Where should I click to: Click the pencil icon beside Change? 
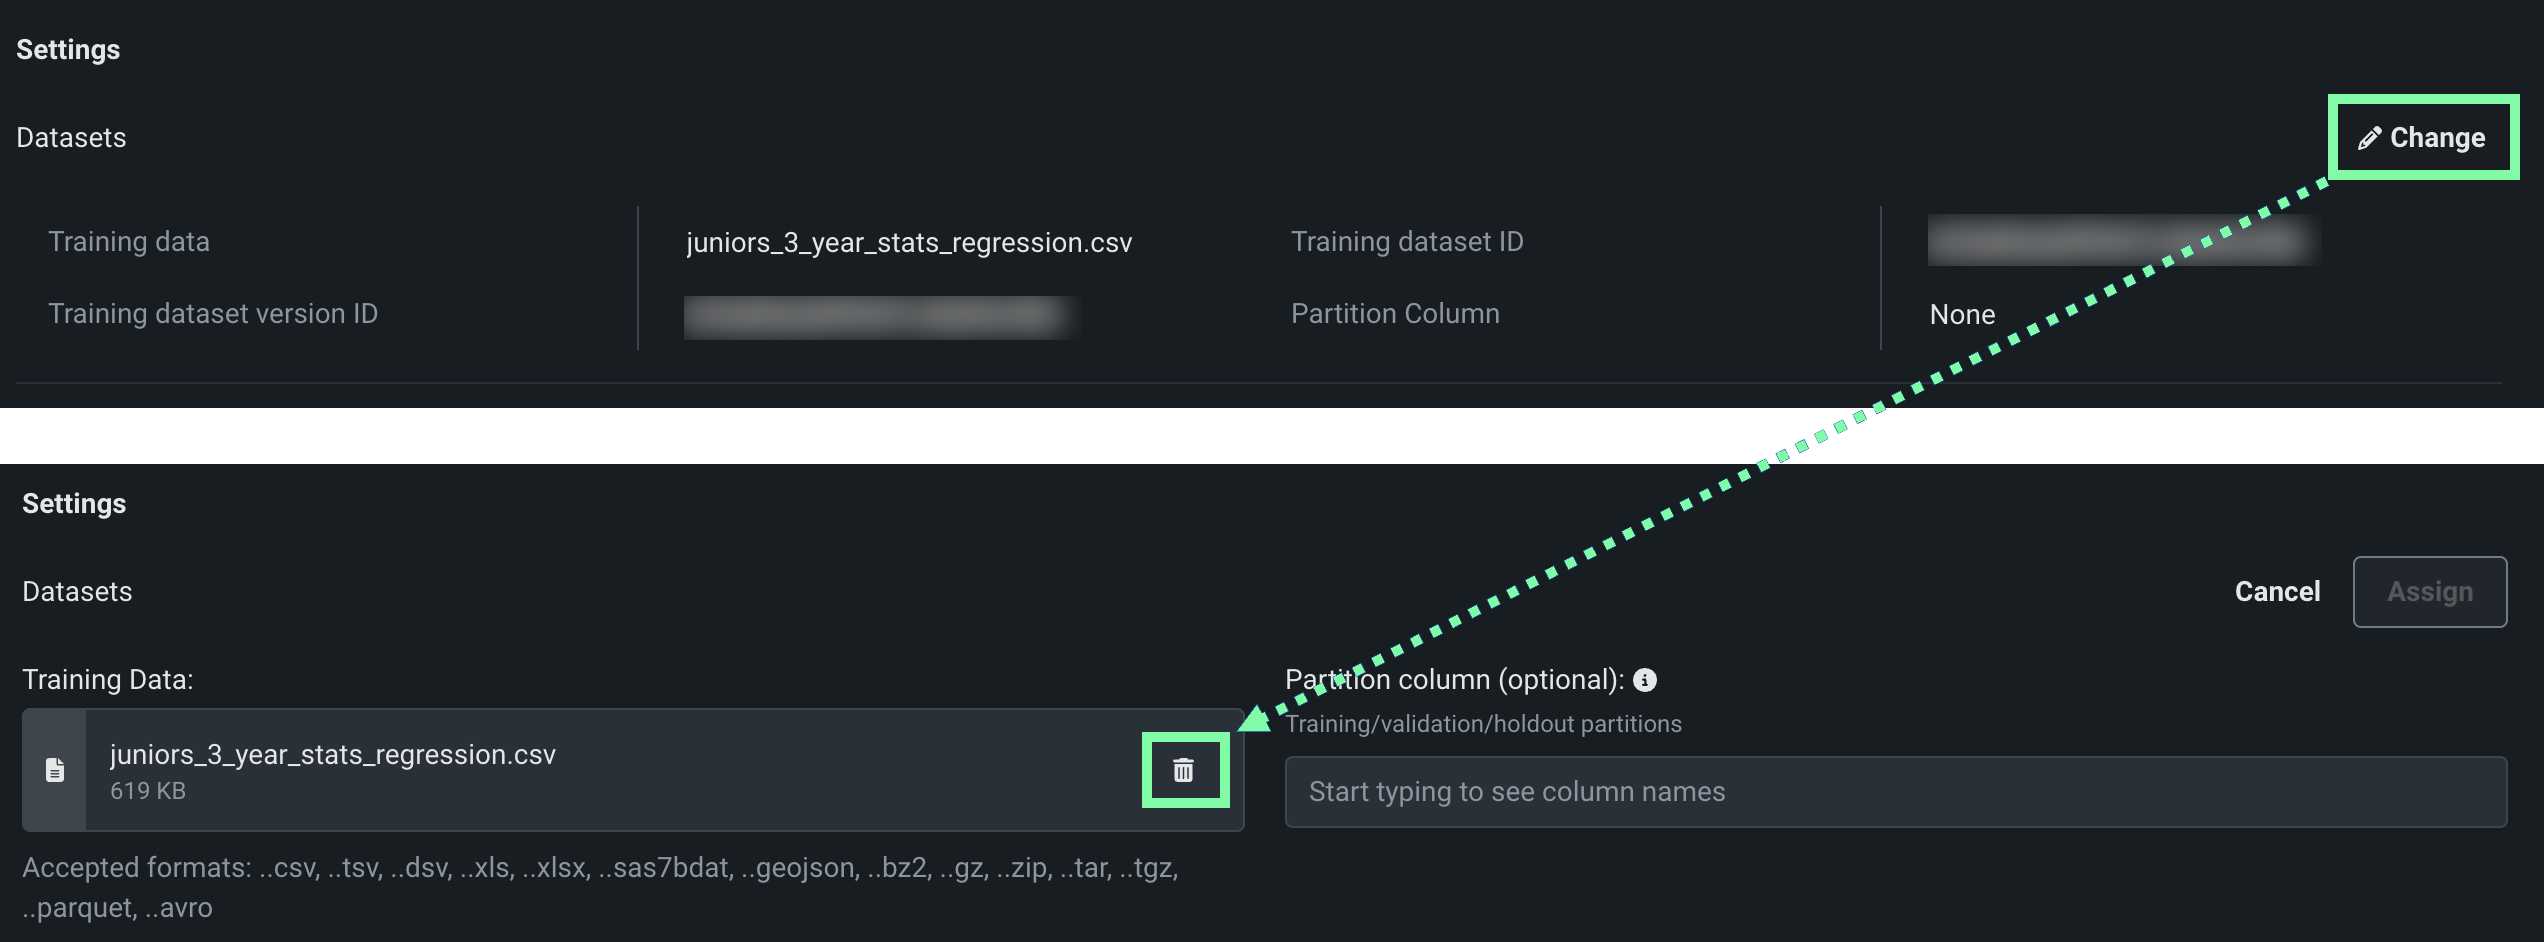click(2369, 138)
